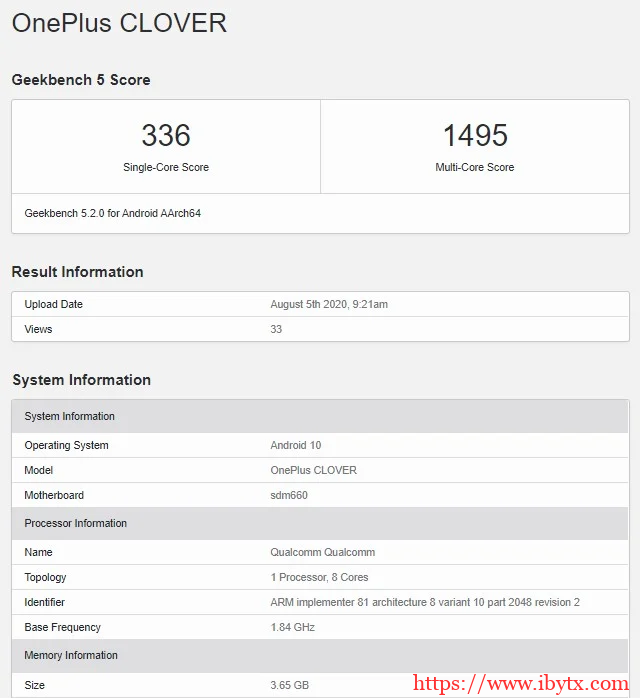
Task: Click the 1.84 GHz base frequency value
Action: pos(293,627)
